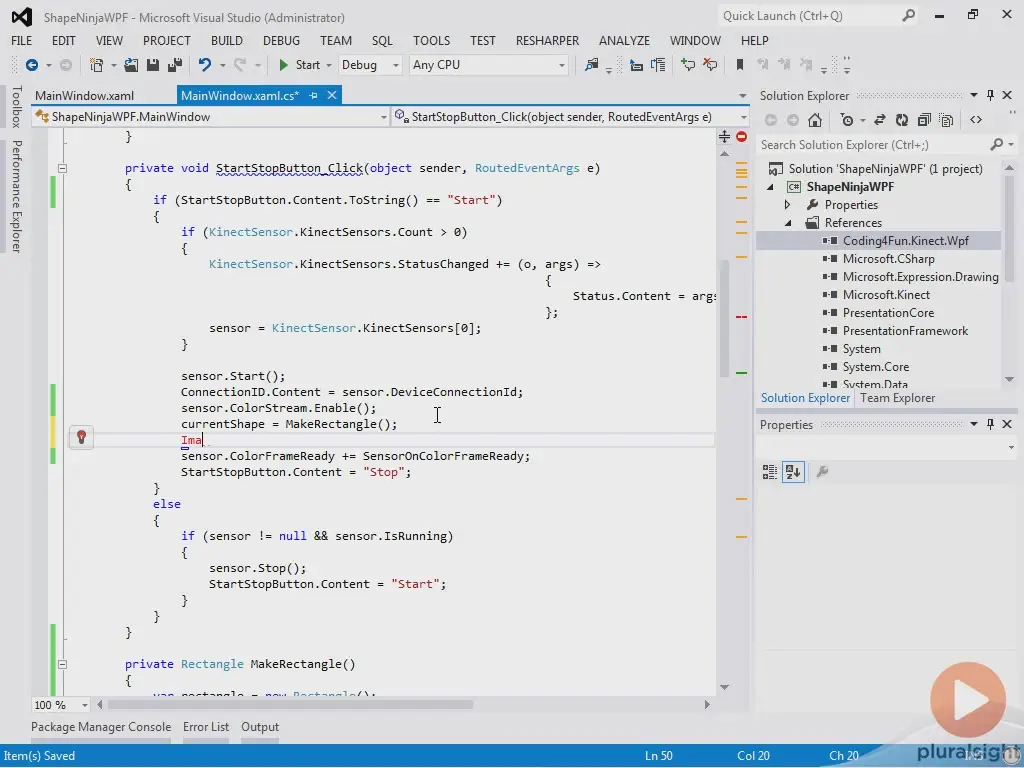Screen dimensions: 1024x768
Task: Switch to the MainWindow.xaml tab
Action: pyautogui.click(x=84, y=95)
